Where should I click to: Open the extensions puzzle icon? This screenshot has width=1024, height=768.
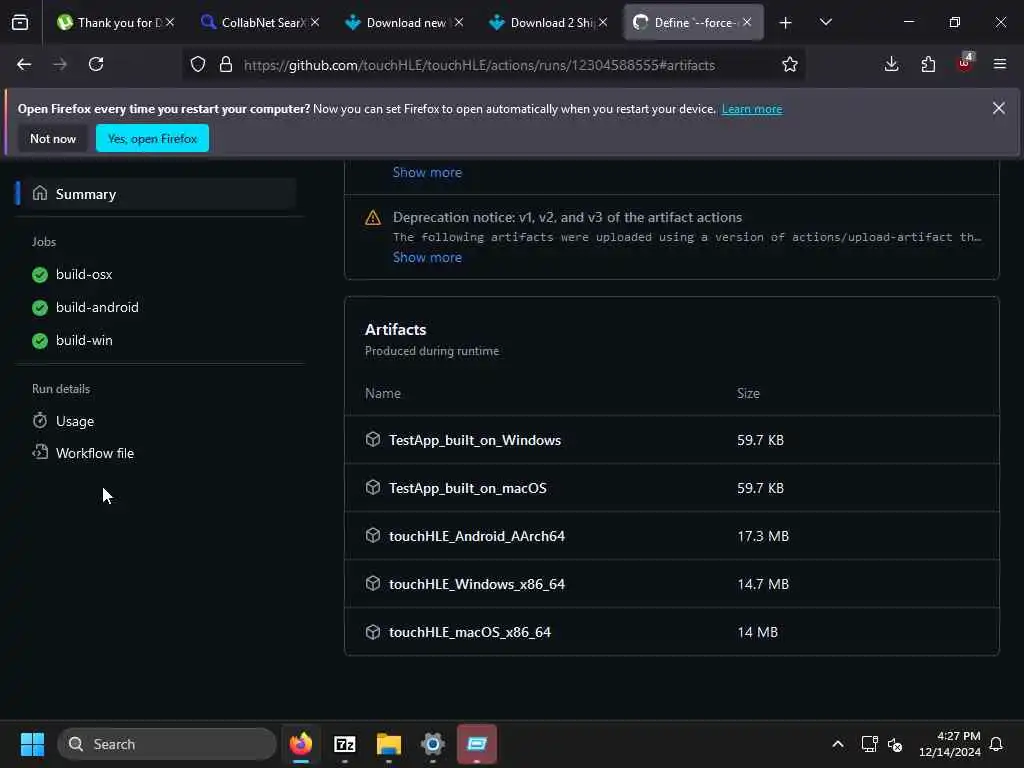pyautogui.click(x=928, y=64)
